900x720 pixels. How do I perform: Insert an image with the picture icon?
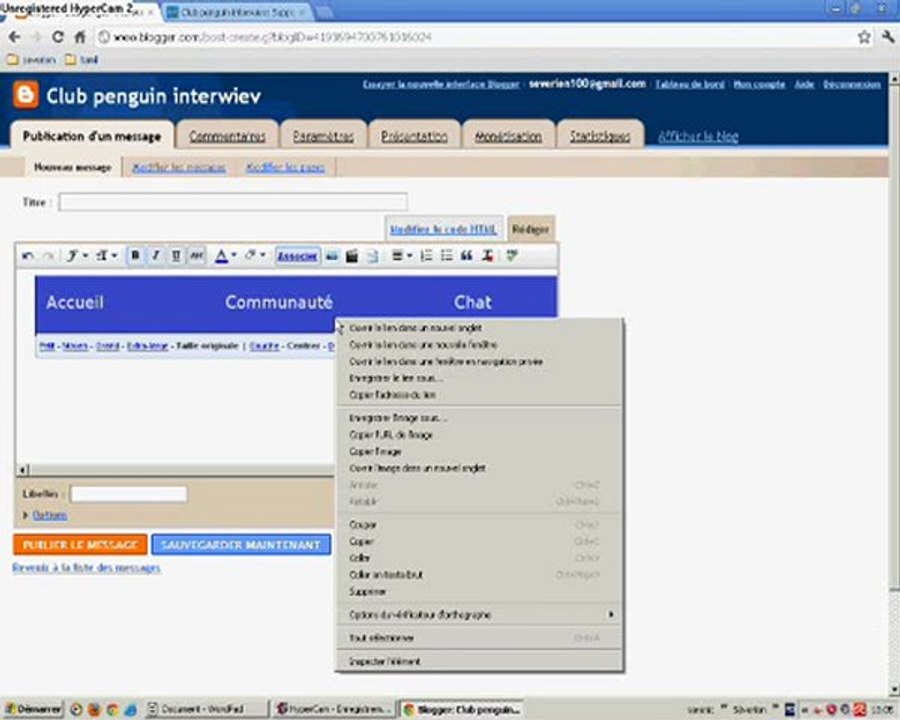pos(332,256)
